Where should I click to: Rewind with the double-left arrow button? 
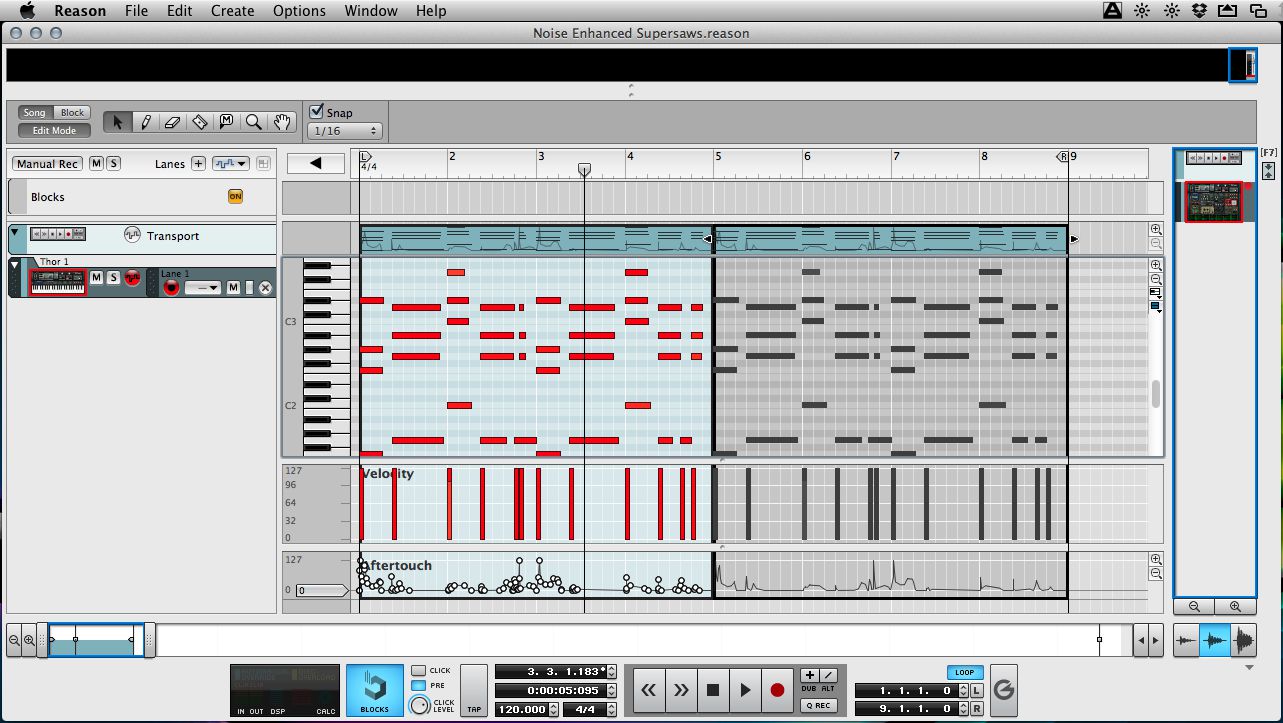click(649, 690)
